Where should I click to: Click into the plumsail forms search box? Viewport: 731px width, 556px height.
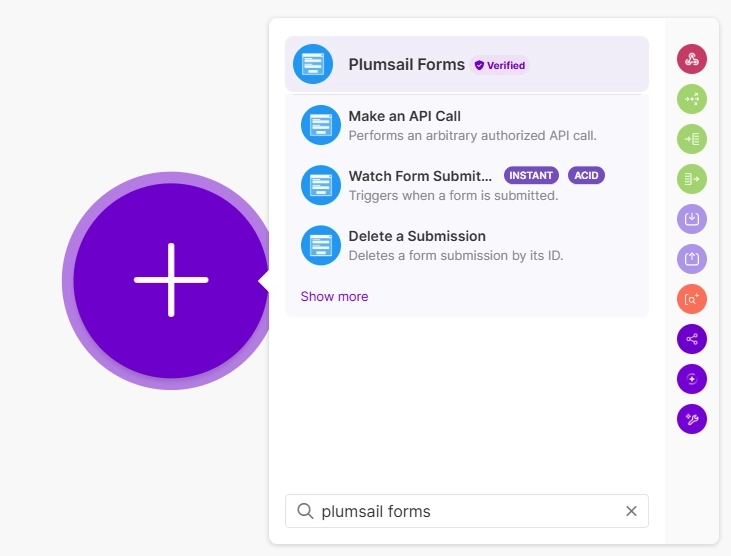point(460,511)
